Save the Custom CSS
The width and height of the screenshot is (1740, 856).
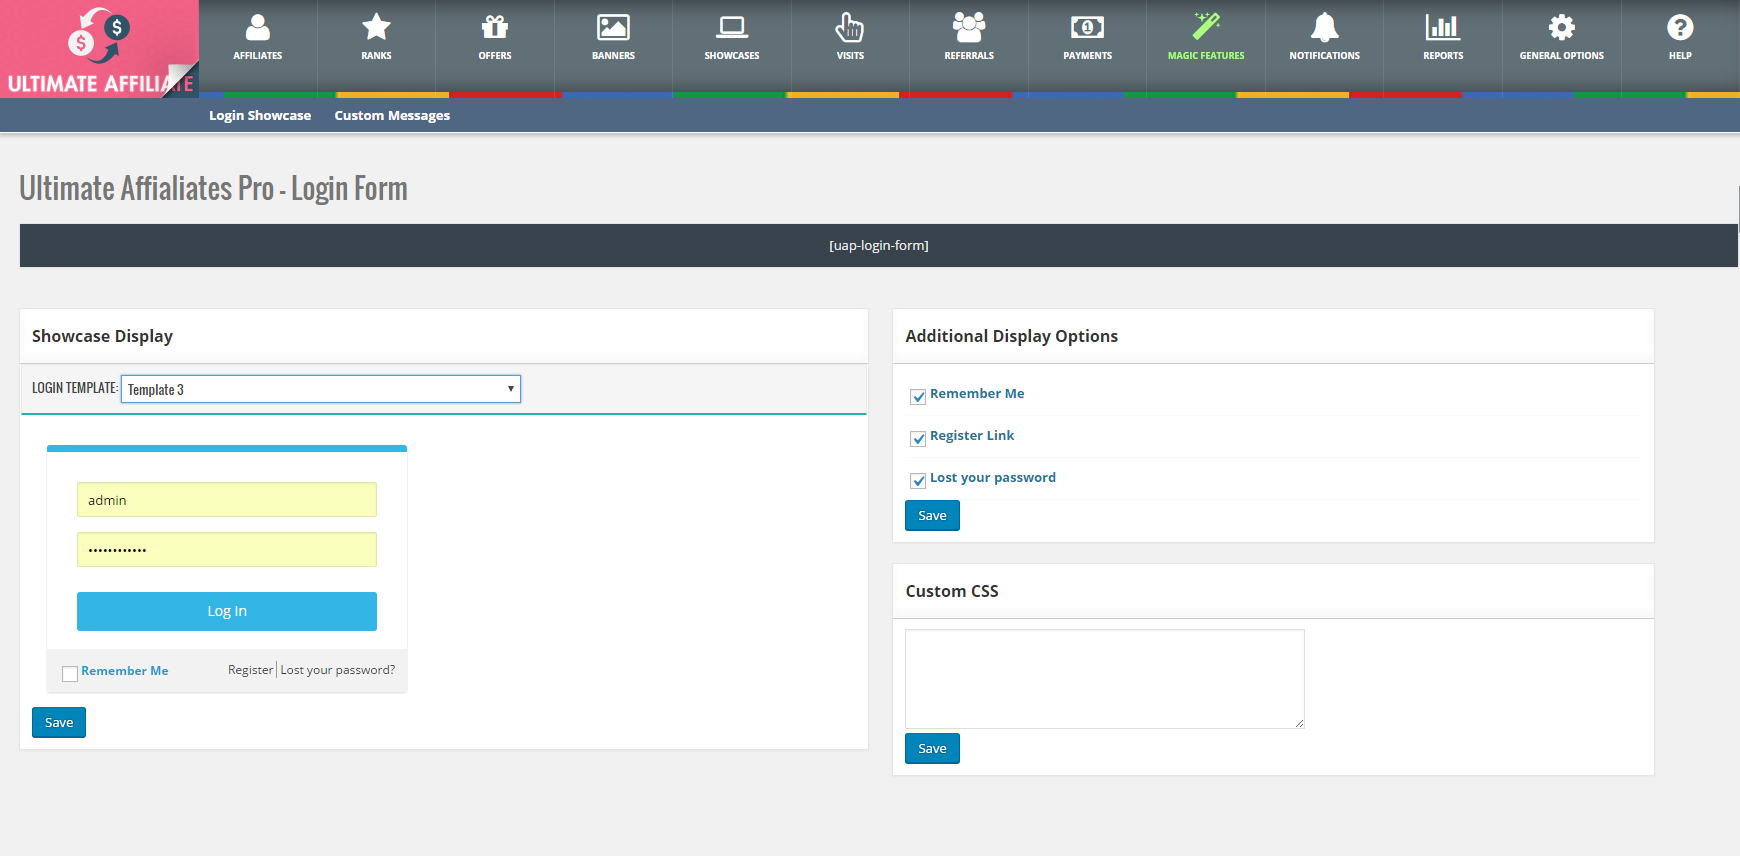(x=932, y=748)
